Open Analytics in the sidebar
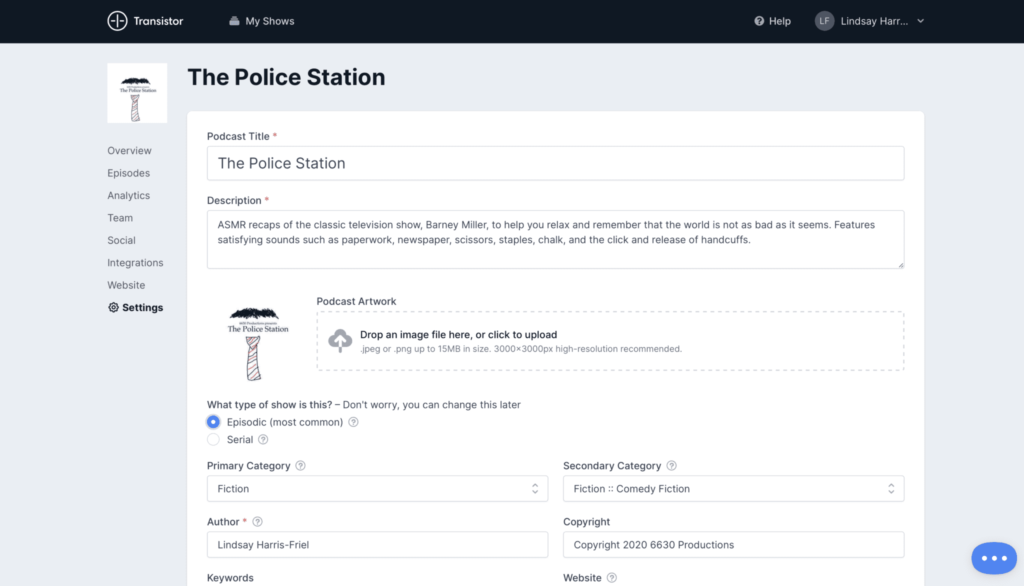This screenshot has height=586, width=1024. [x=128, y=196]
